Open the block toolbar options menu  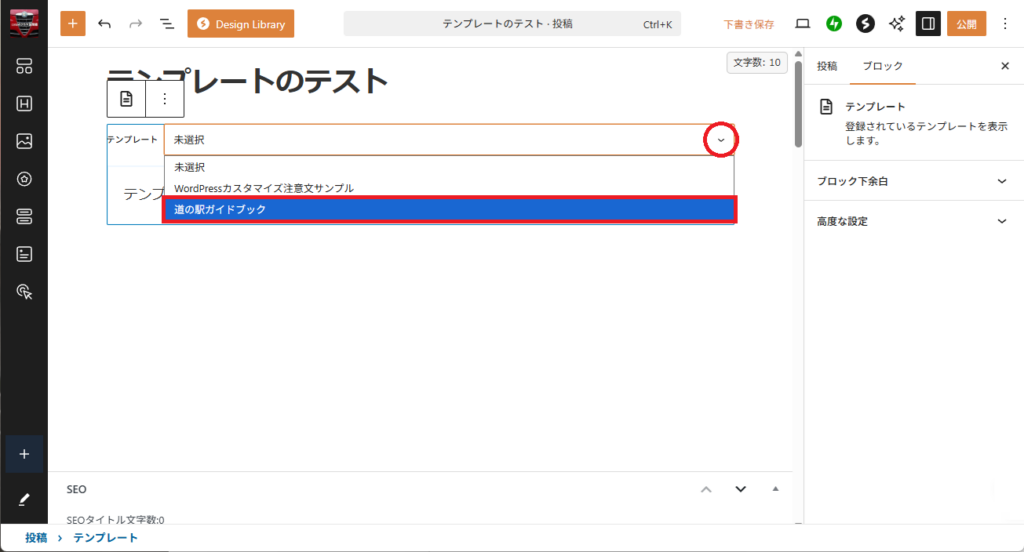tap(165, 99)
